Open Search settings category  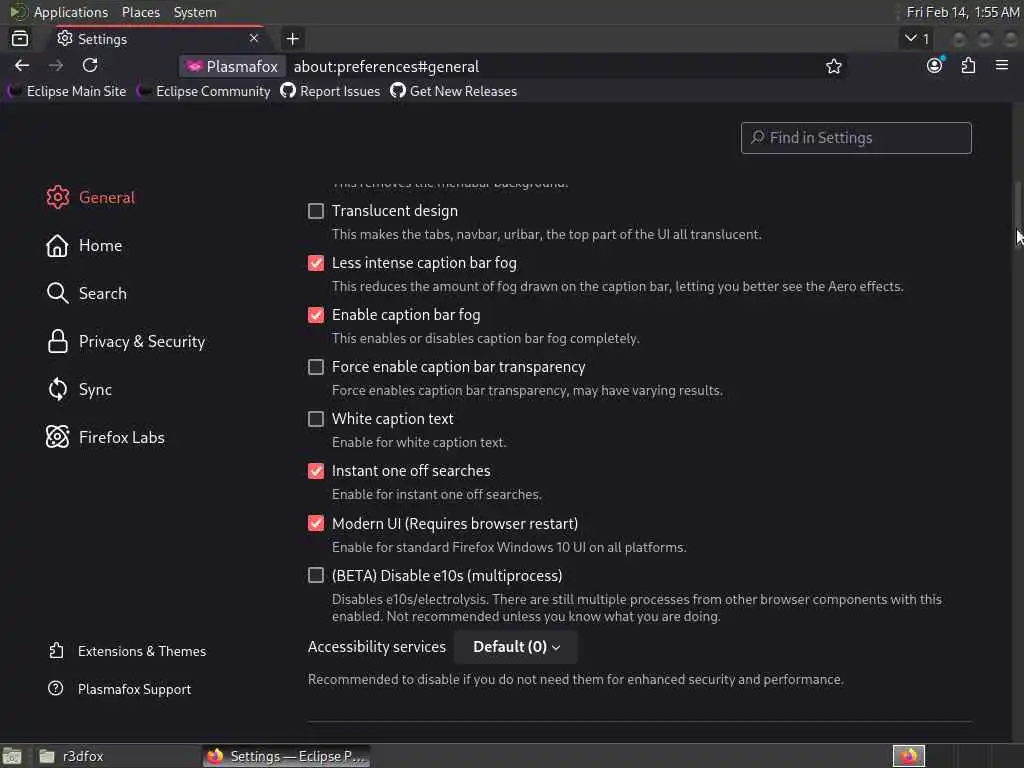click(87, 293)
